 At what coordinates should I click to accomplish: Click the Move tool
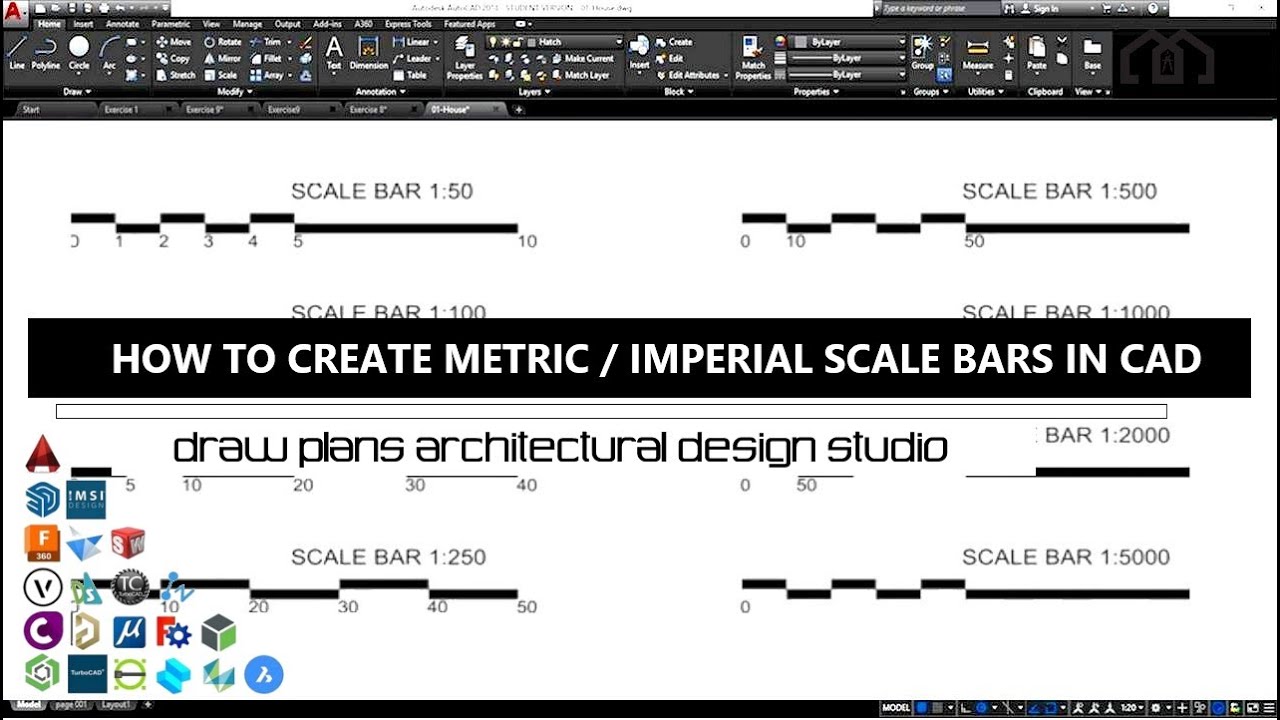tap(173, 42)
